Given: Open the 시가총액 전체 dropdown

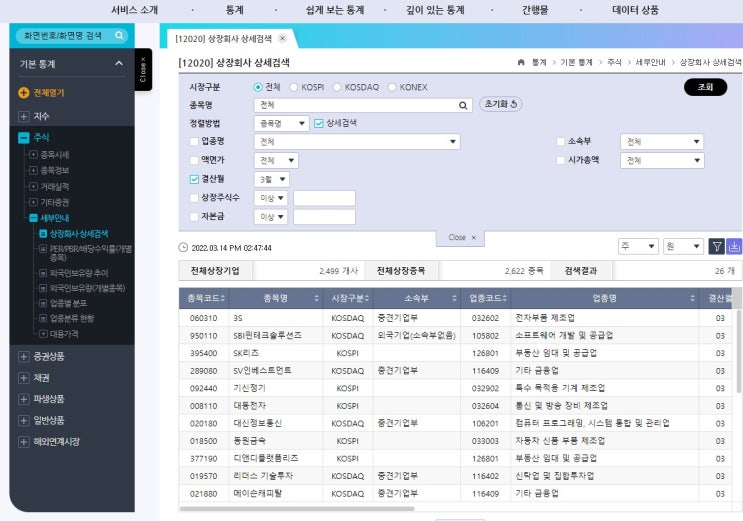Looking at the screenshot, I should [x=662, y=161].
